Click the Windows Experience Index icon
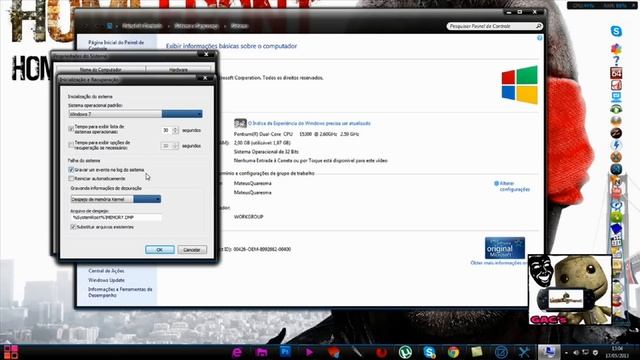 [x=240, y=123]
